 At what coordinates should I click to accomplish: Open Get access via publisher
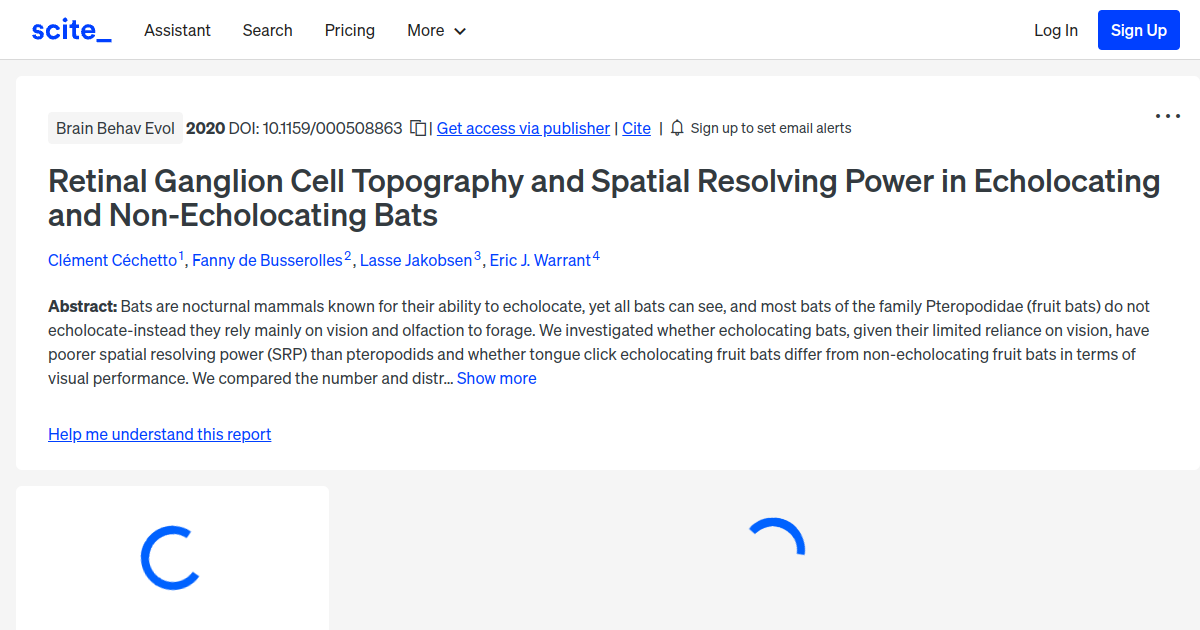[523, 128]
